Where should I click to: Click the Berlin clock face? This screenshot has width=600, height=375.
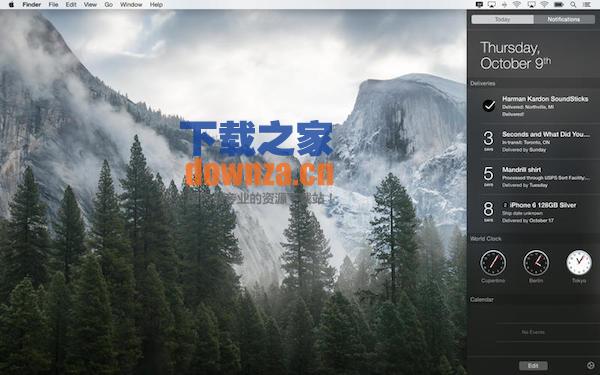[536, 263]
